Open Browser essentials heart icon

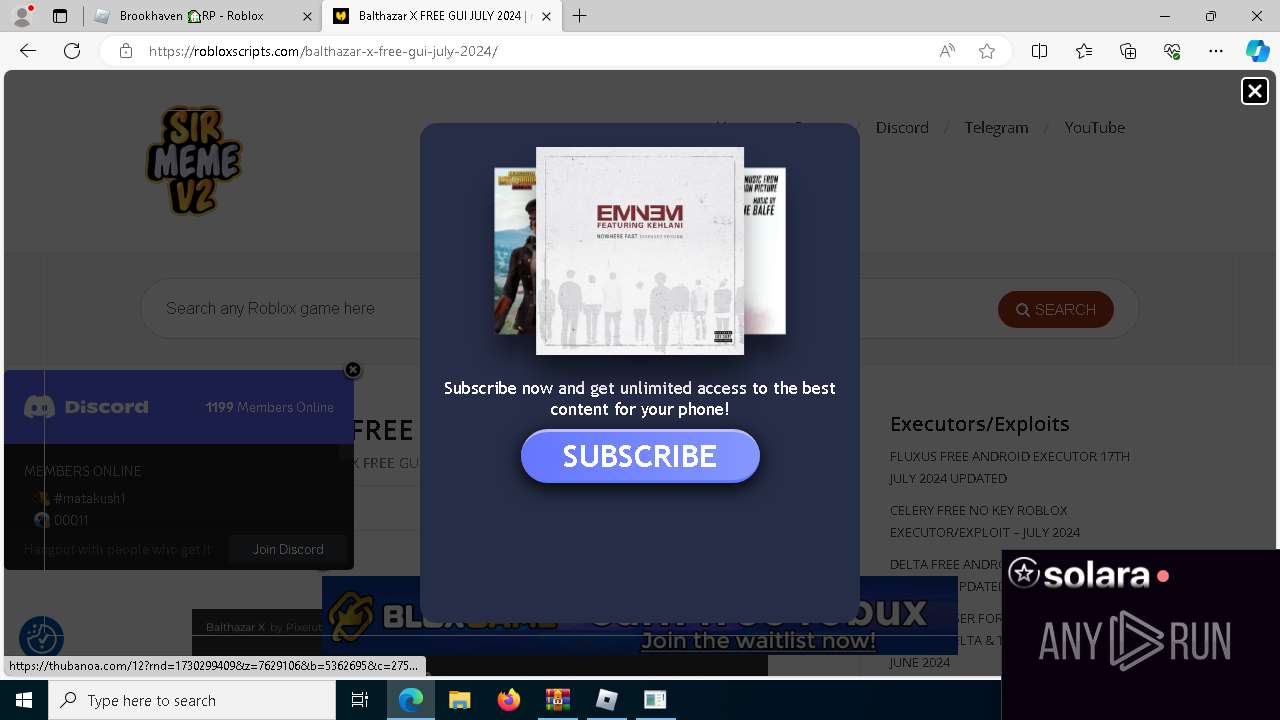(x=1172, y=51)
